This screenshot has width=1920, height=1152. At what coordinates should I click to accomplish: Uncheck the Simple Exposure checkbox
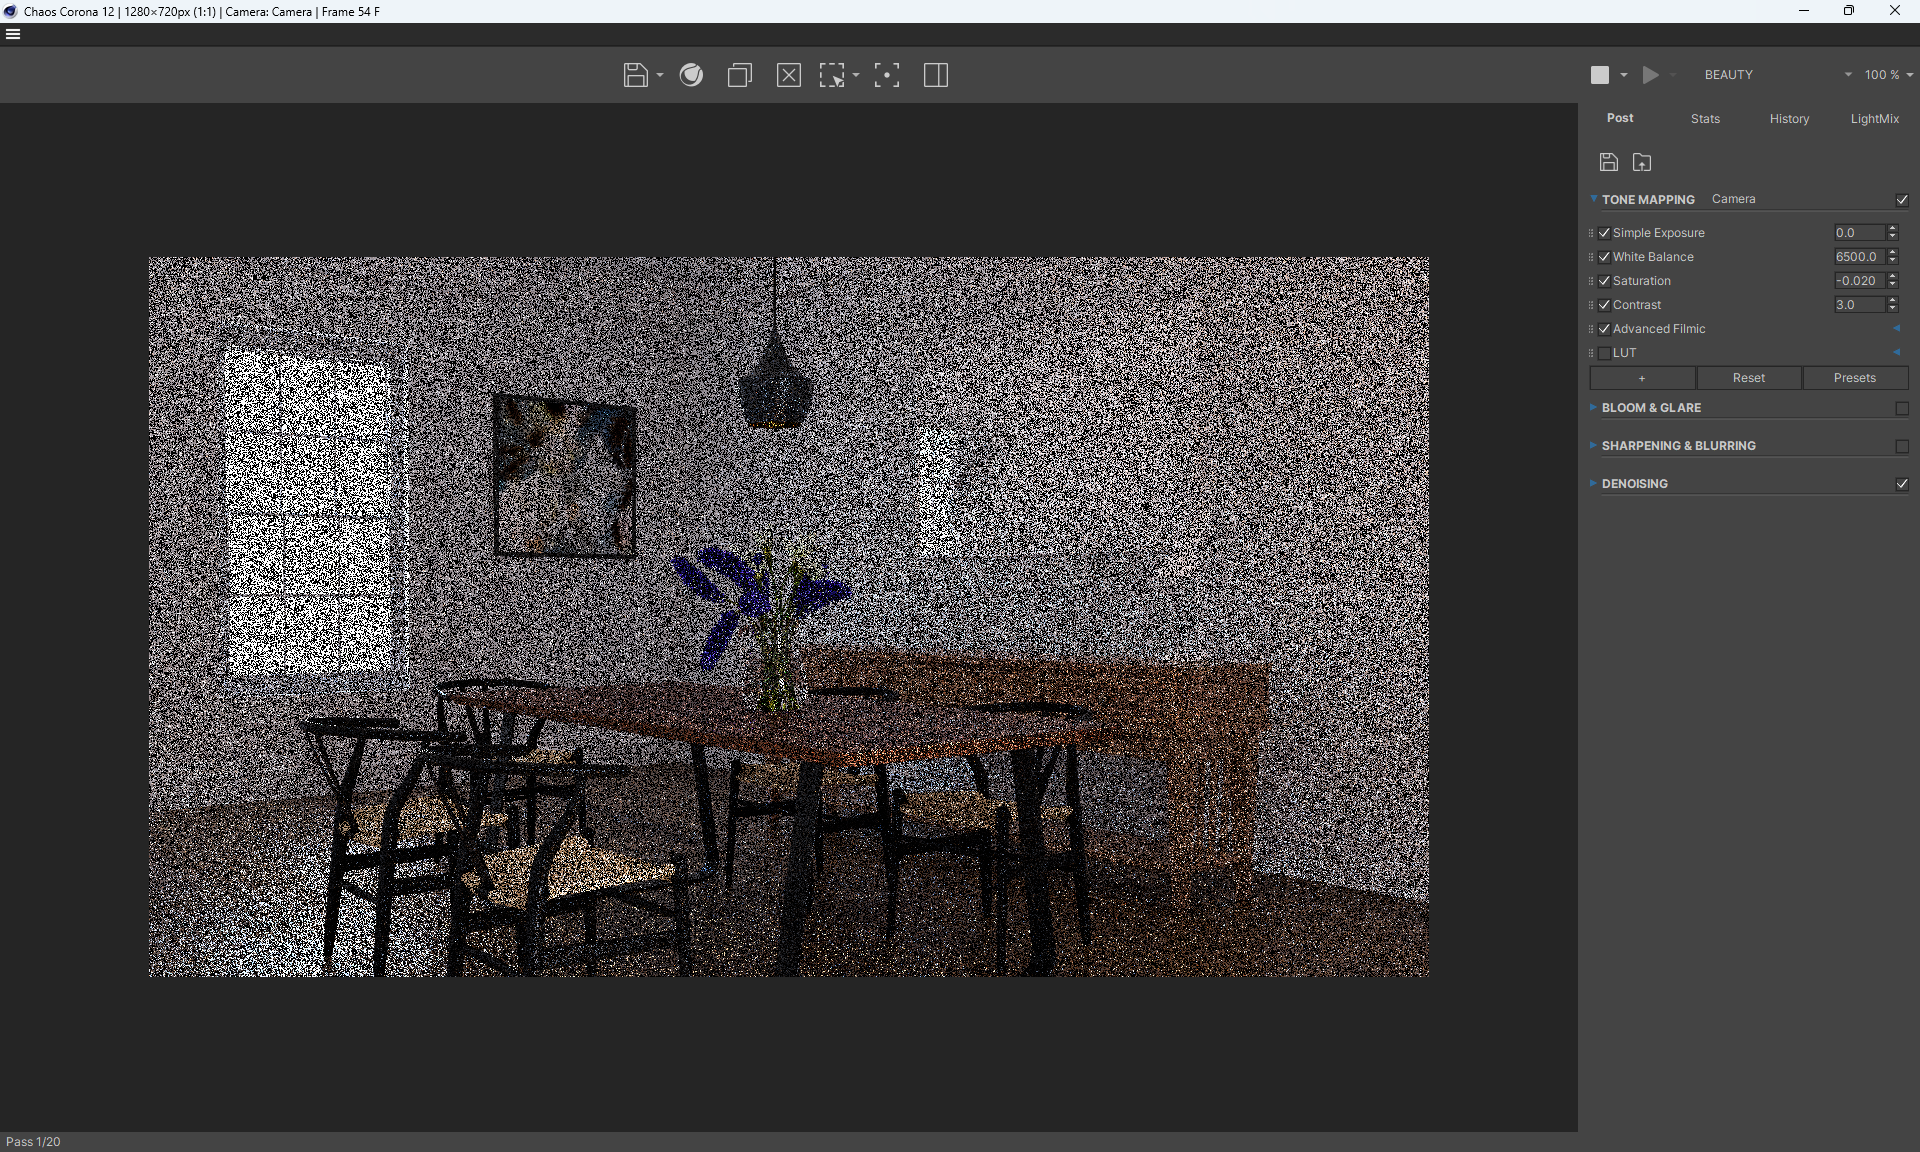click(x=1605, y=233)
